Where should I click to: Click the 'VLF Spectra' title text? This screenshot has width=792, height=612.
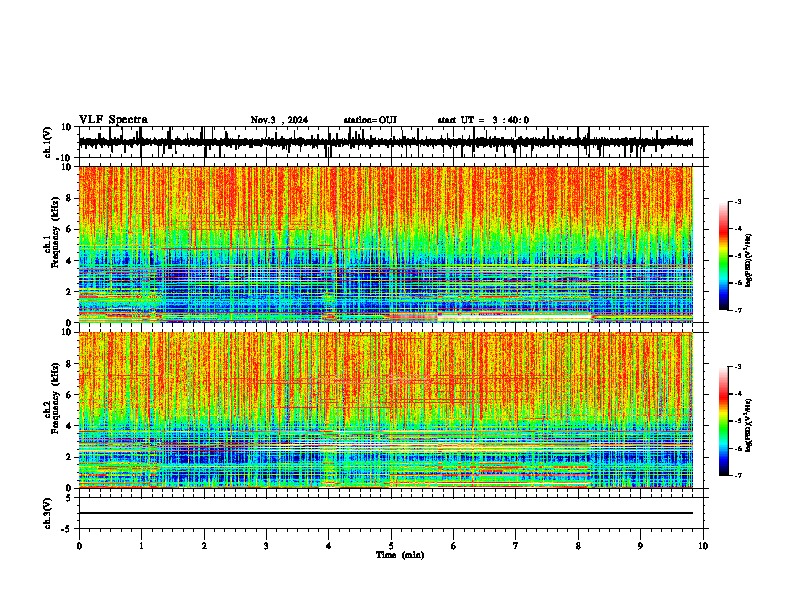[113, 120]
